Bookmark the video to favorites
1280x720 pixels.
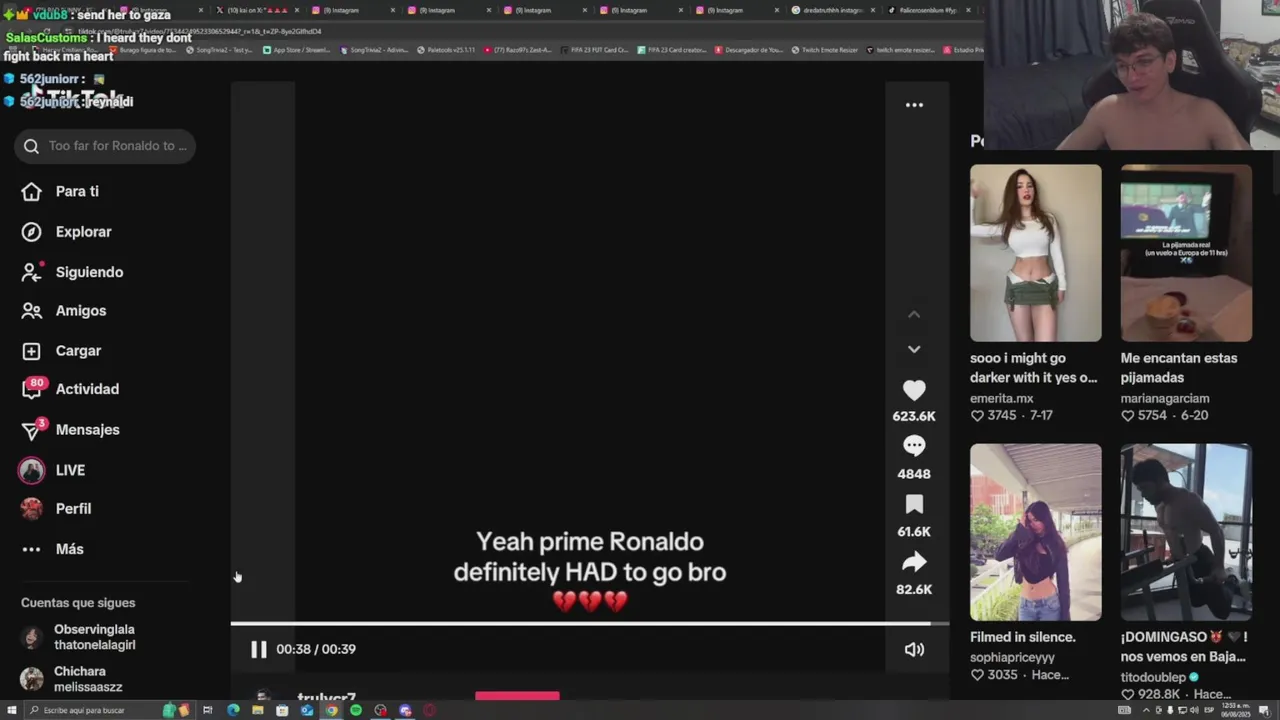[x=914, y=504]
